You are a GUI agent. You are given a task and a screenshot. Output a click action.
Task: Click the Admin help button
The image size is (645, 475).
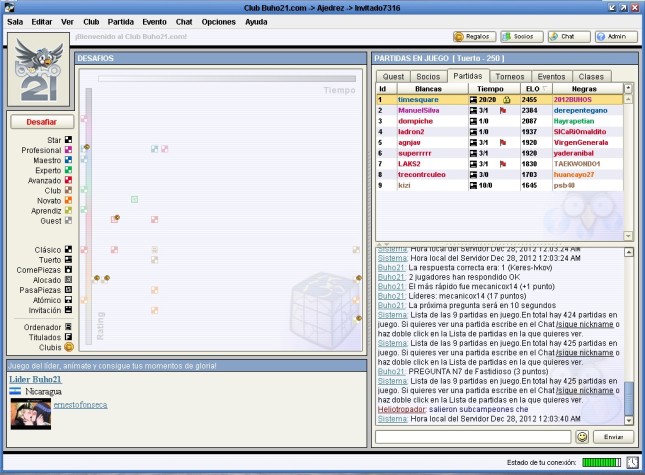point(616,36)
